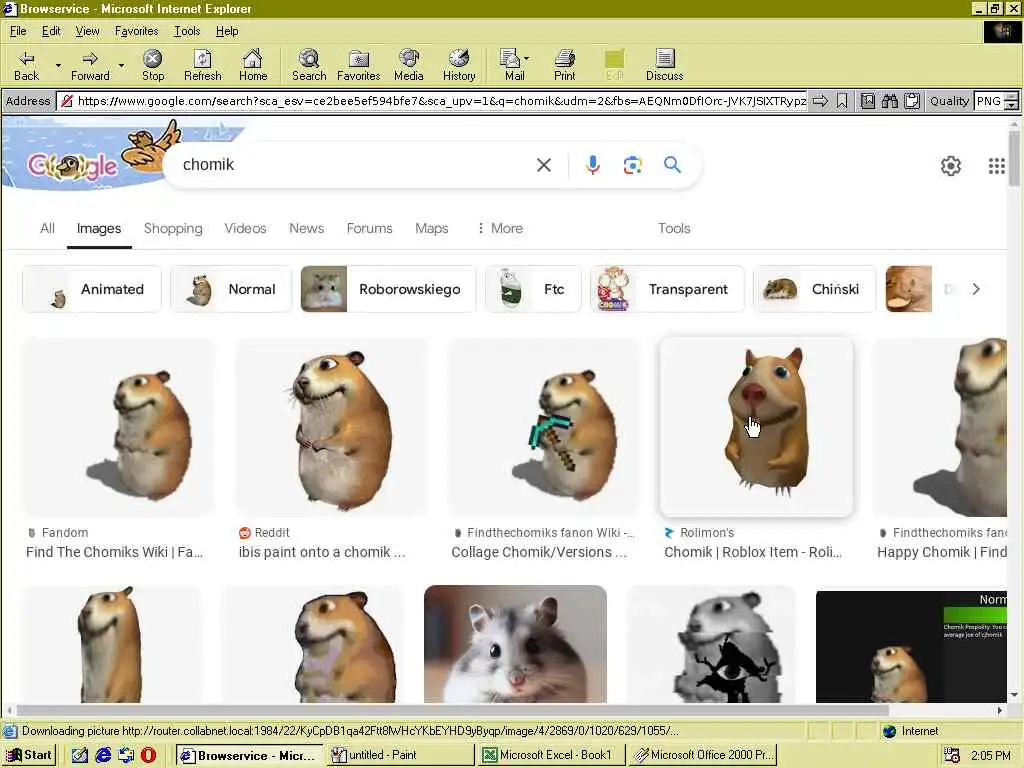This screenshot has width=1024, height=768.
Task: Open the Reddit ibis paint chomik link
Action: coord(322,552)
